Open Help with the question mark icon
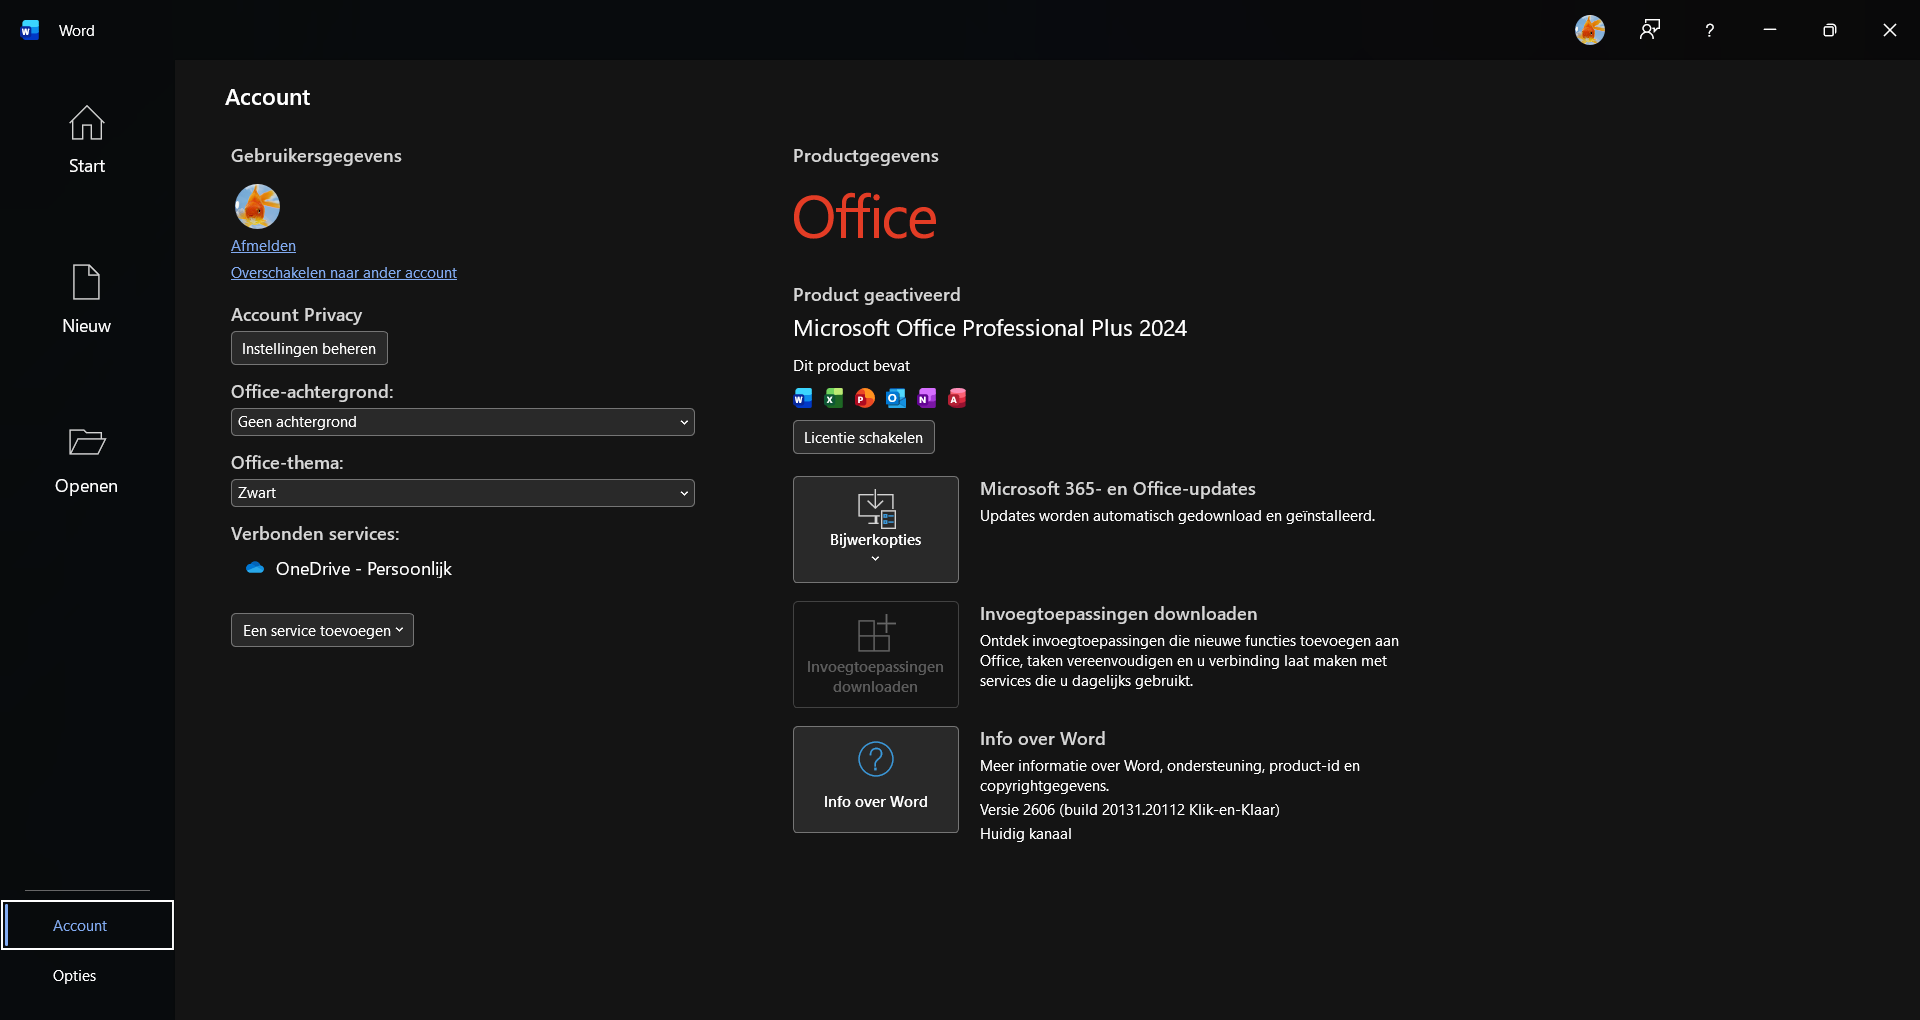The height and width of the screenshot is (1020, 1920). coord(1710,30)
